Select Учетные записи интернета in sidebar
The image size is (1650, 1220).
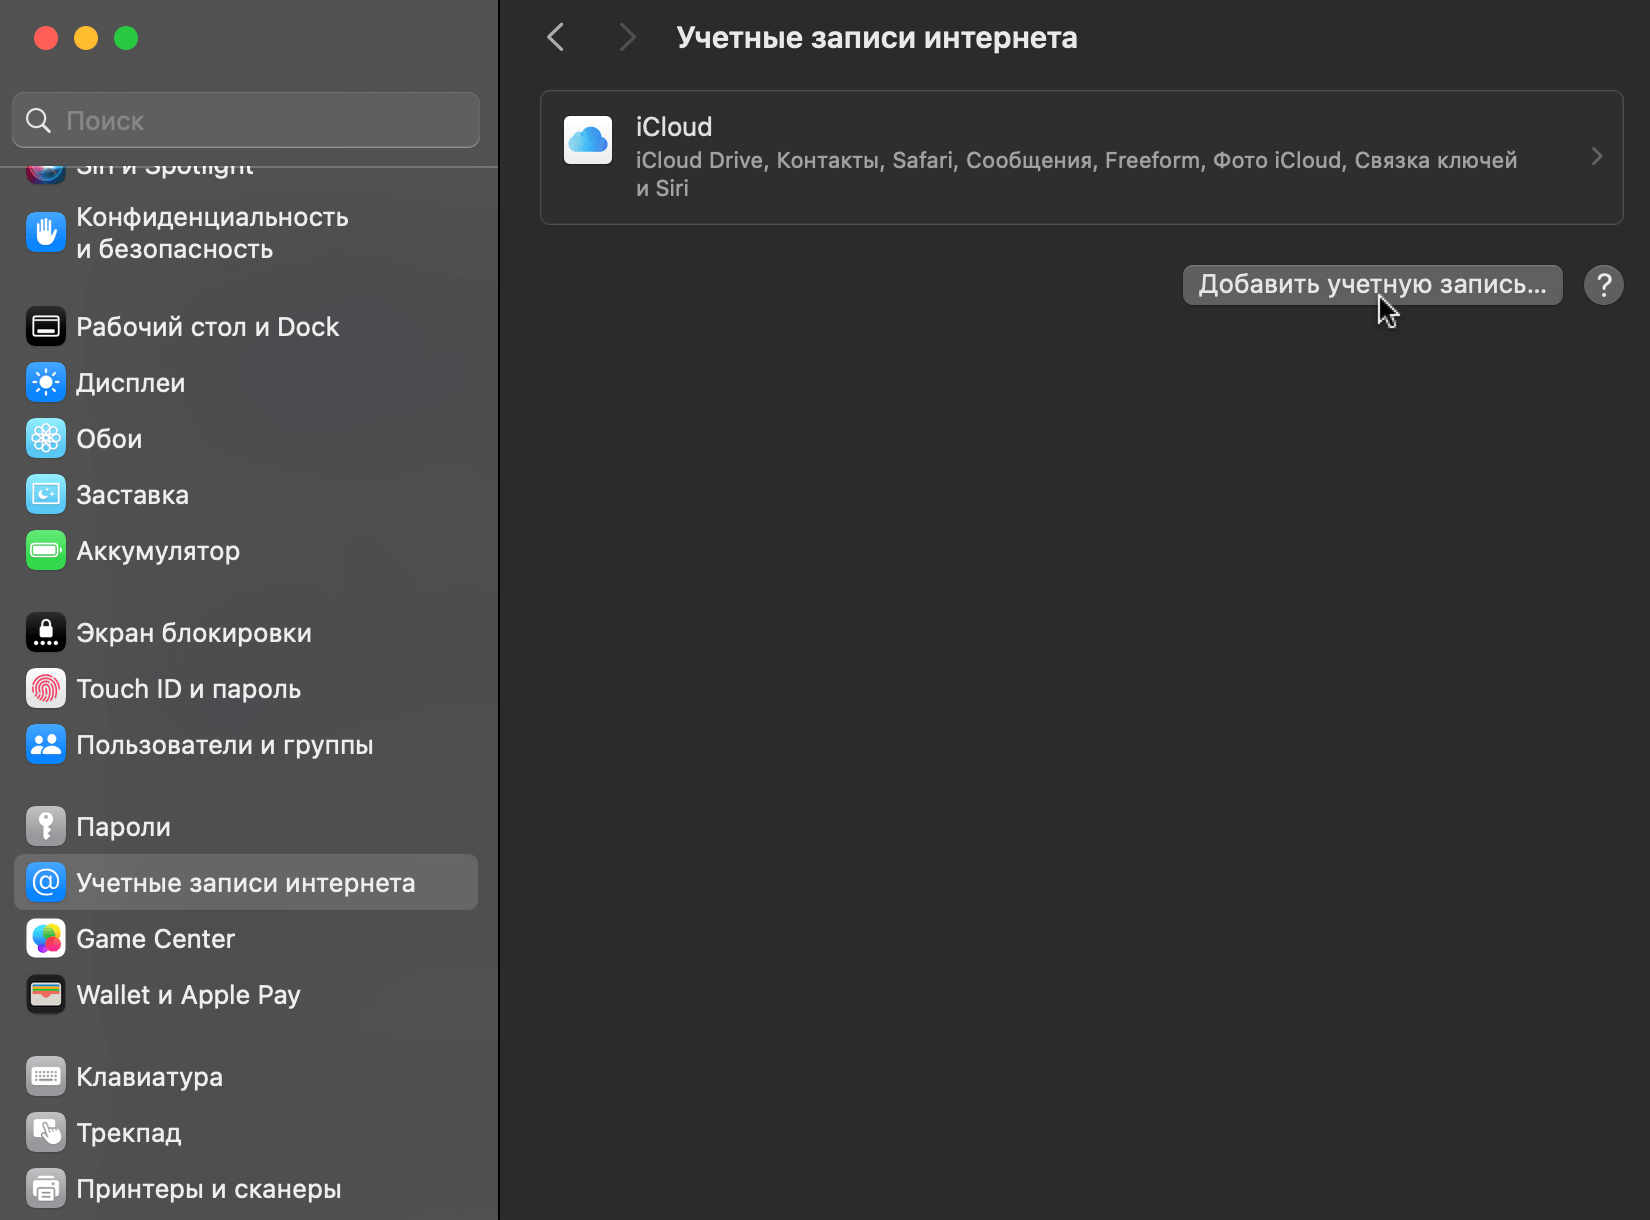pyautogui.click(x=246, y=882)
